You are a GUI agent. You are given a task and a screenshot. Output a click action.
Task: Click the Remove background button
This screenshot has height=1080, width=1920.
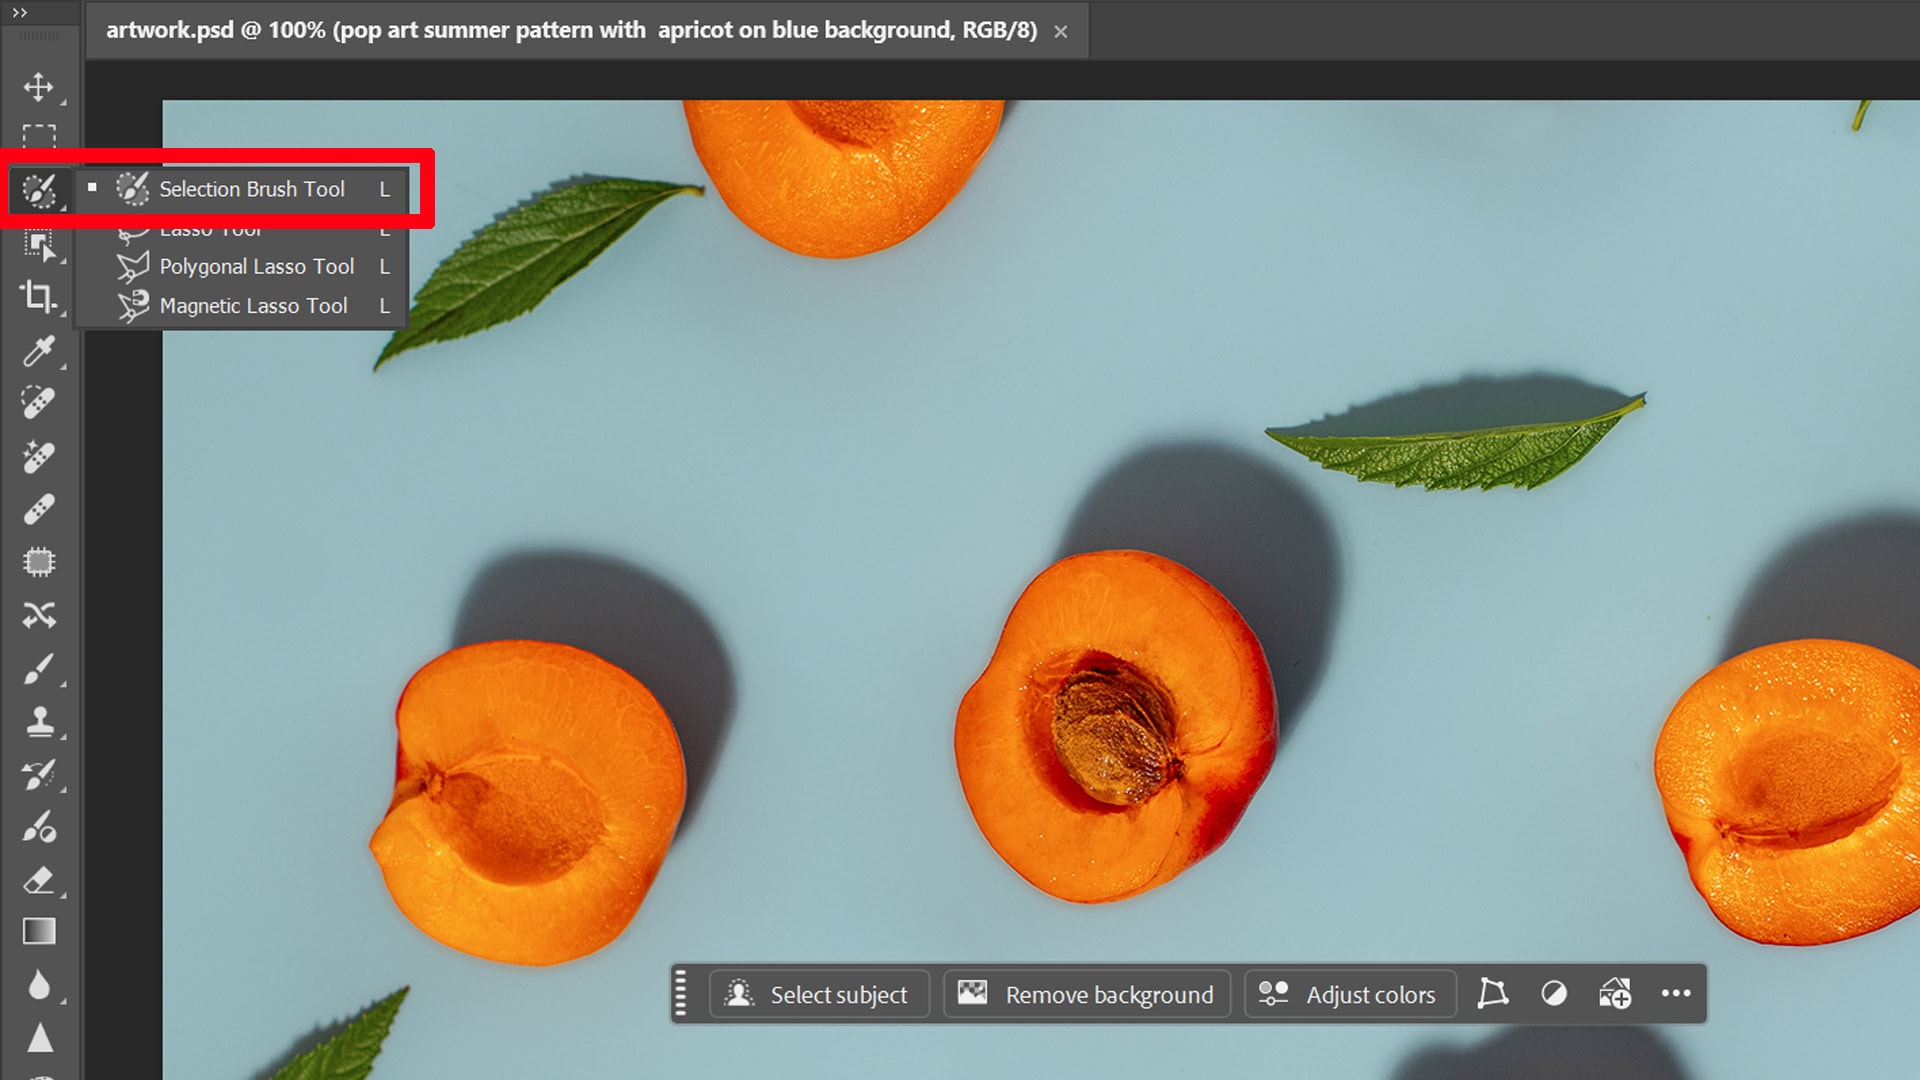tap(1087, 994)
